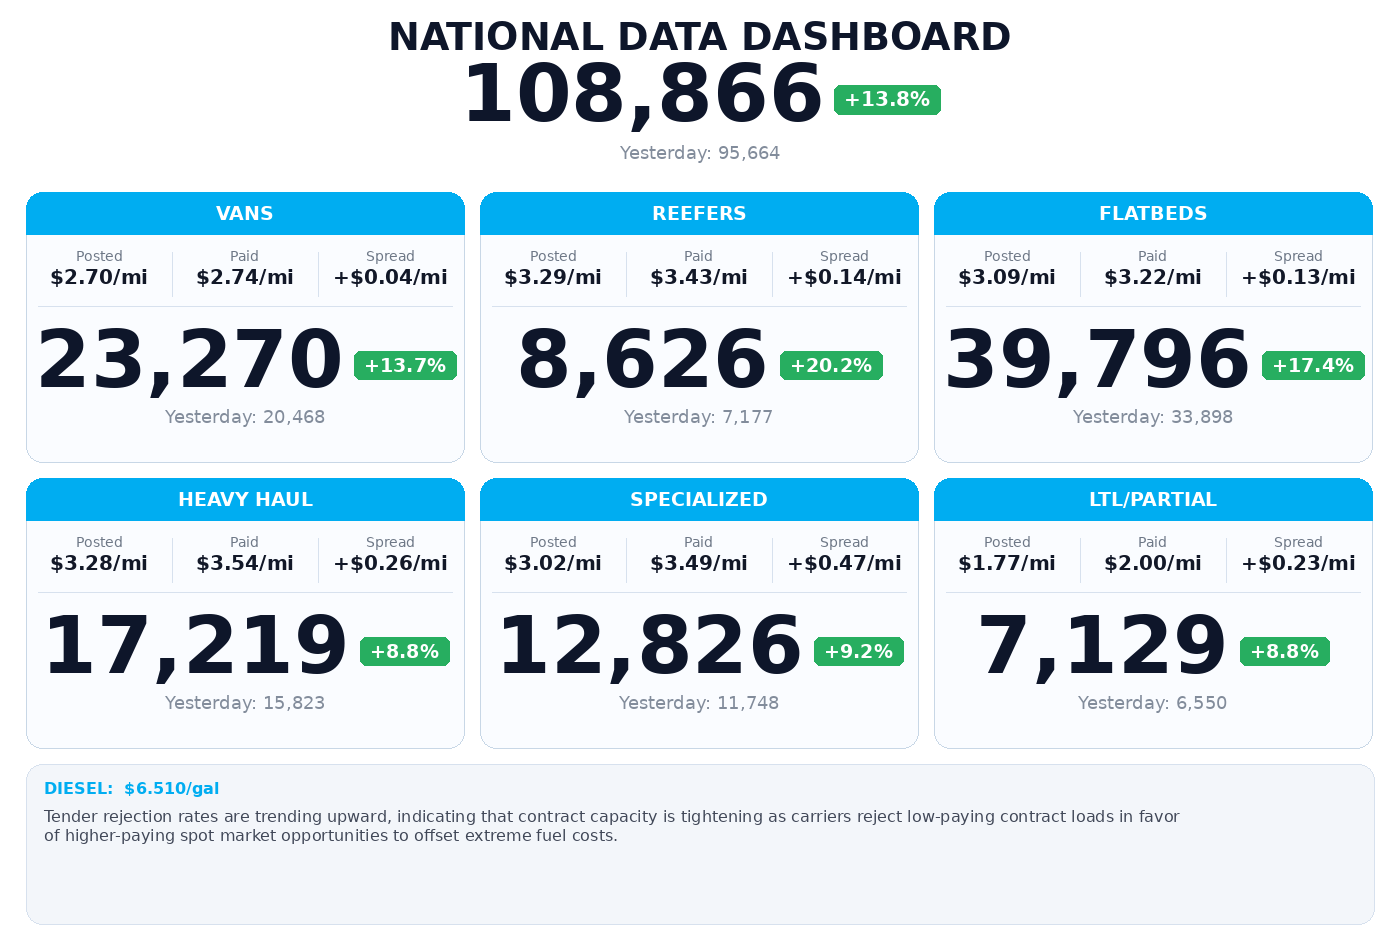Open the REEFERS card header

click(699, 213)
